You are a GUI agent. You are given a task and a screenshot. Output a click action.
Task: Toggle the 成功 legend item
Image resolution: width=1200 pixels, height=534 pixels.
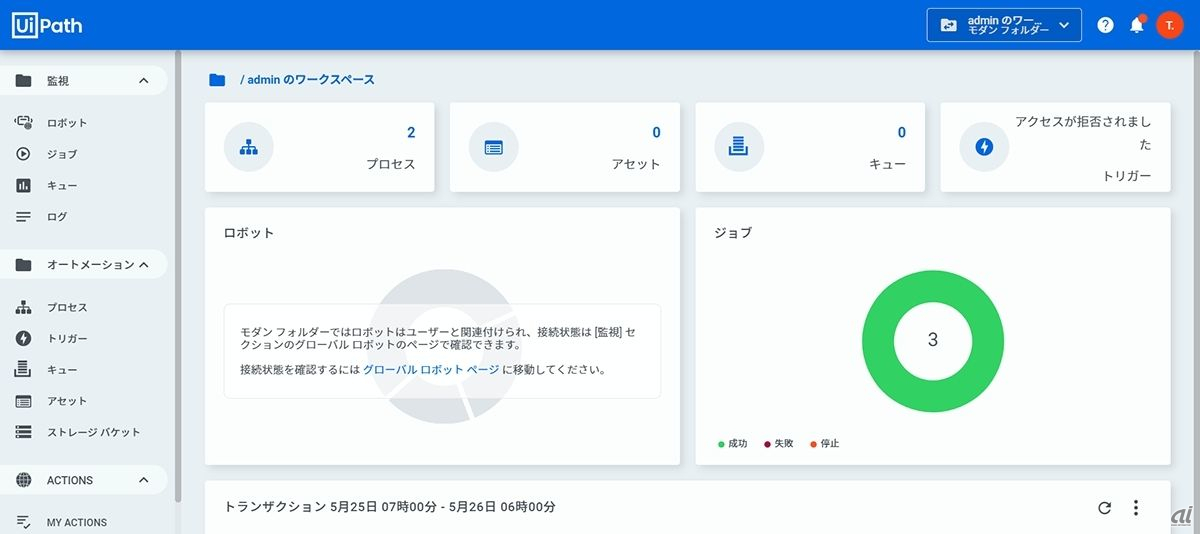coord(733,443)
